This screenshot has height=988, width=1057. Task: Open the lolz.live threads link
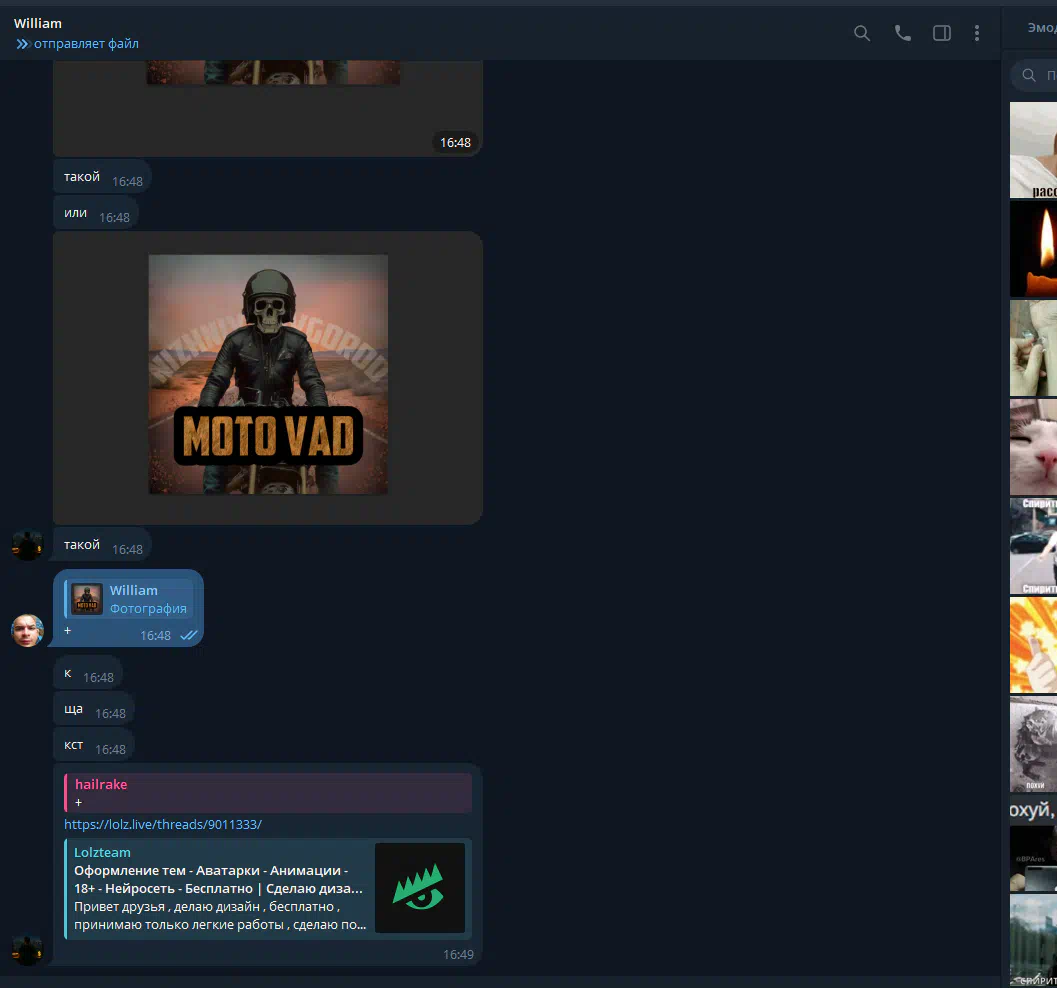(162, 824)
